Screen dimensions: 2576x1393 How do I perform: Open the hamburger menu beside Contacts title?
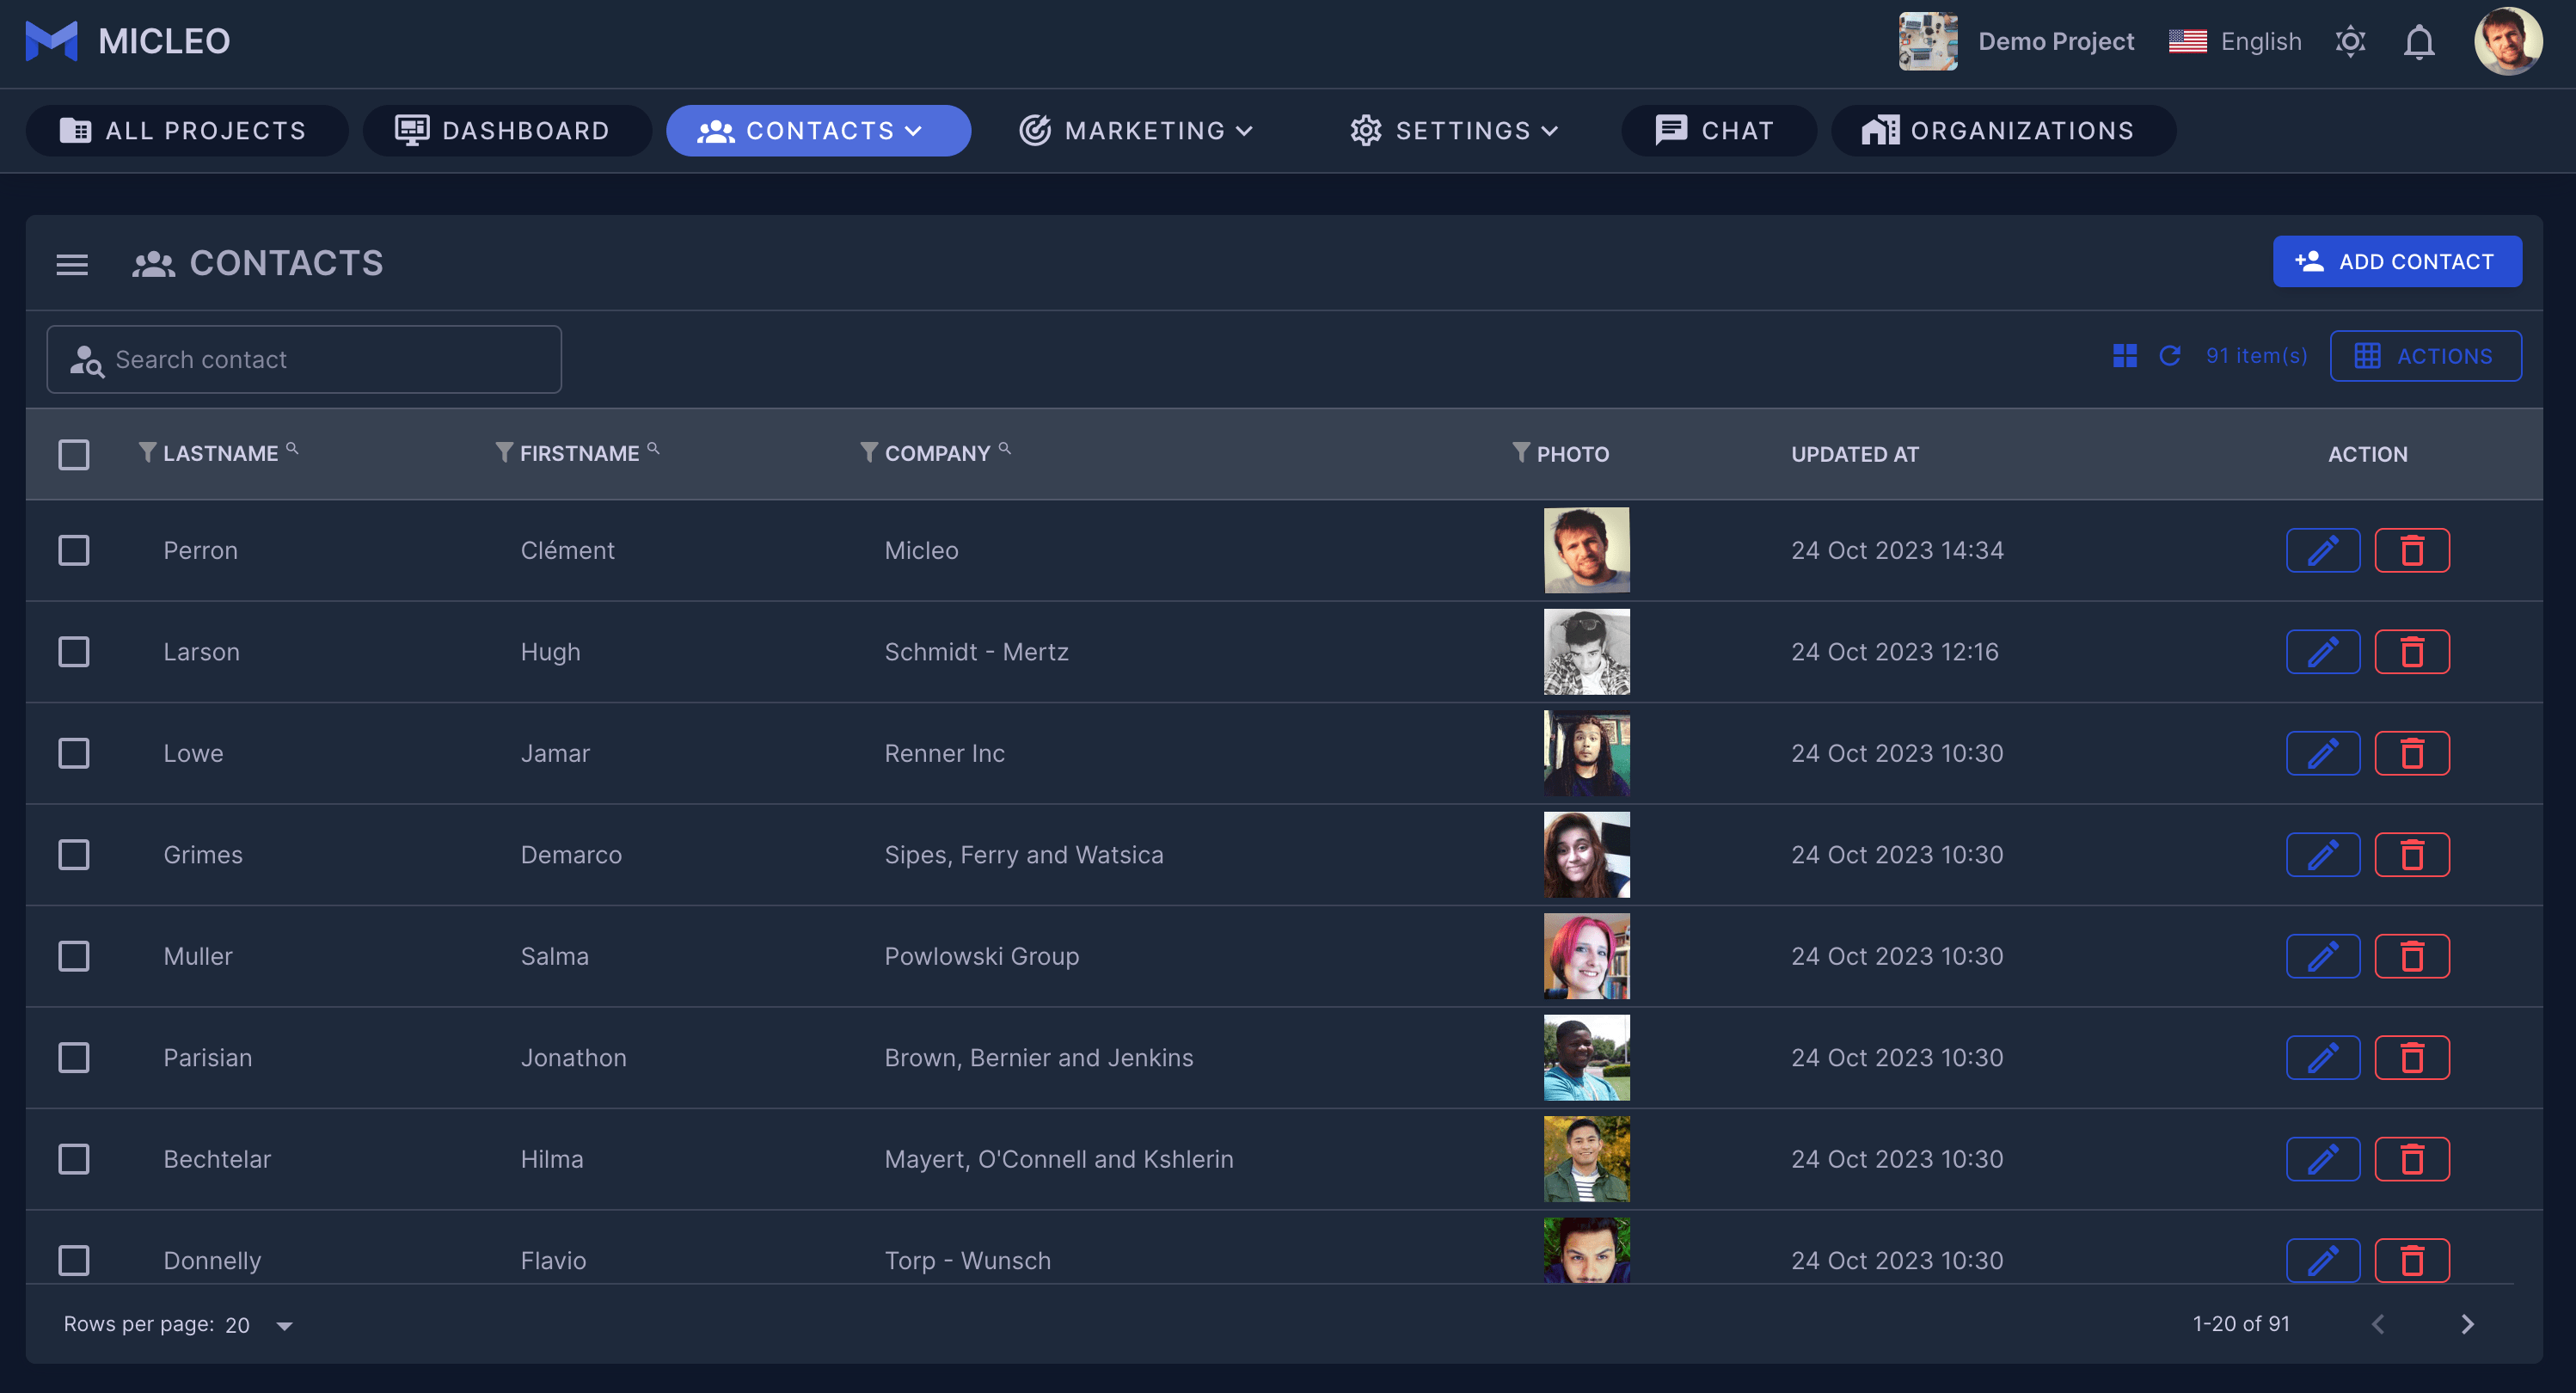pos(72,264)
